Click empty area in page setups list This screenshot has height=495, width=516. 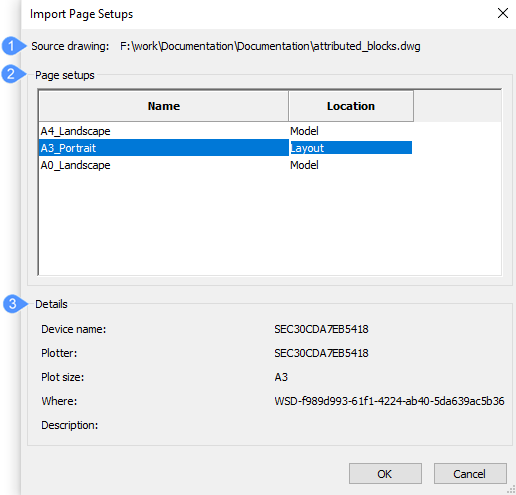pyautogui.click(x=270, y=223)
